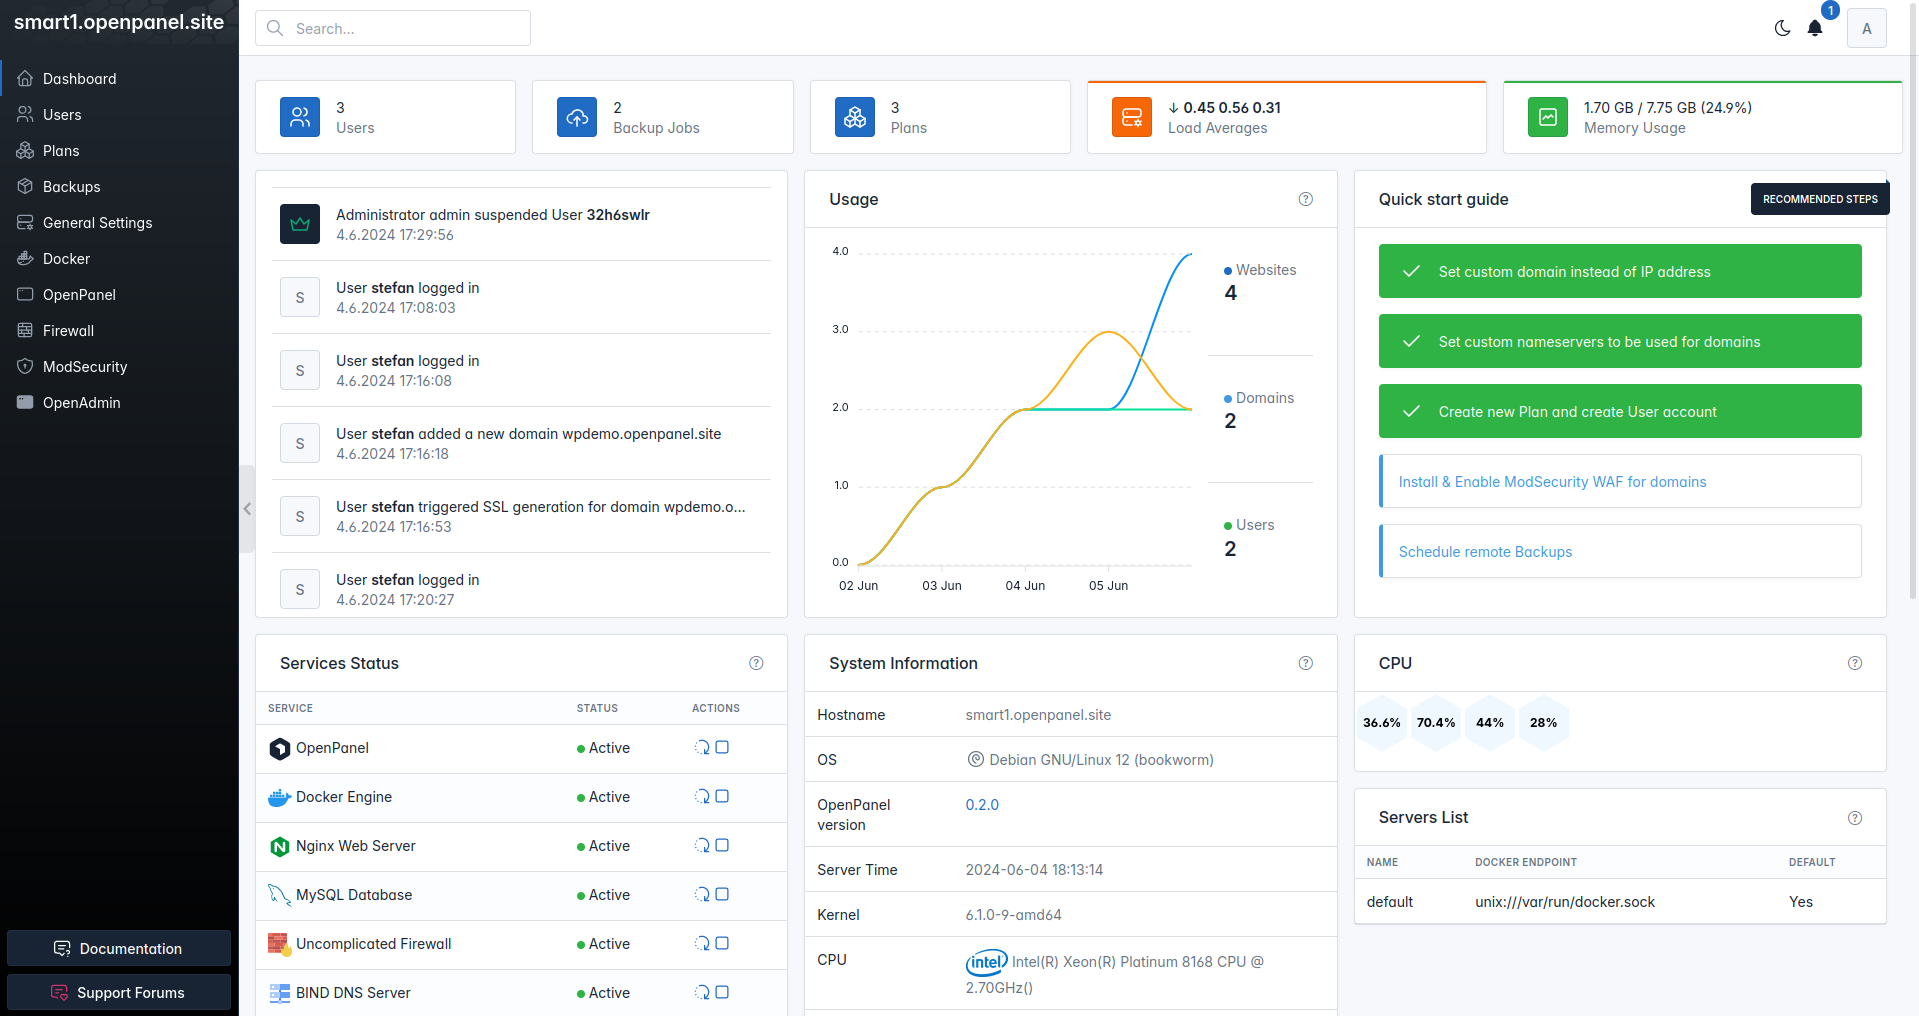Toggle the Websites series in Usage legend
The image size is (1919, 1016).
pos(1260,270)
